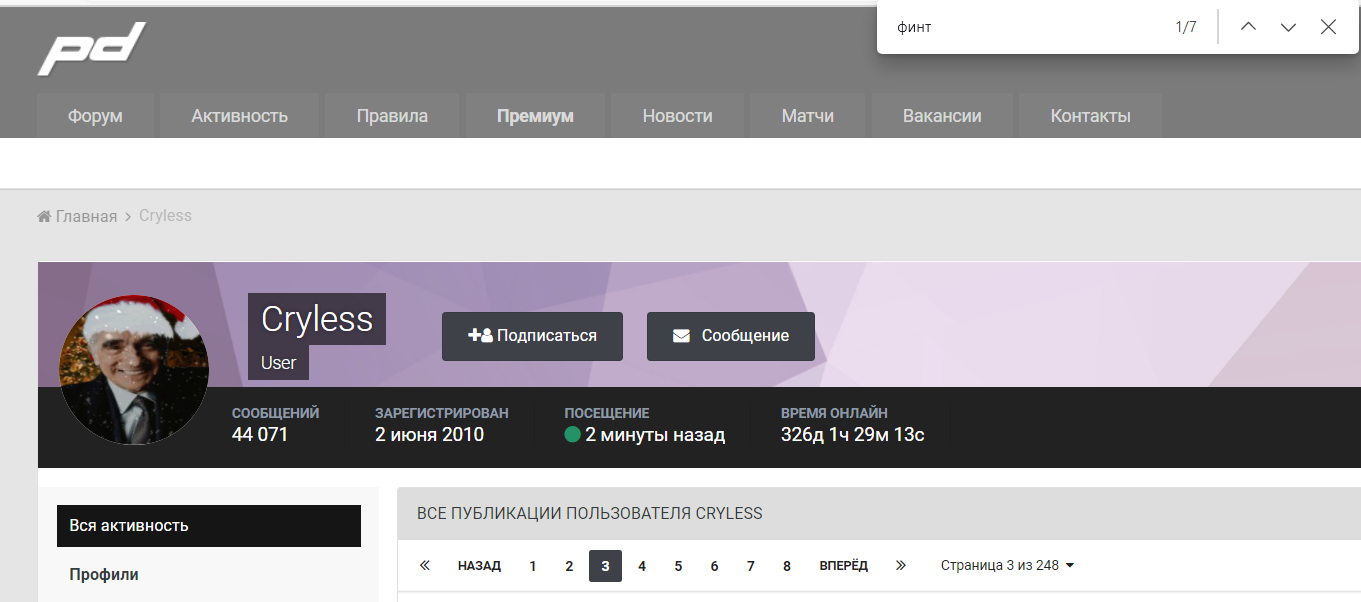Viewport: 1361px width, 602px height.
Task: Open the Страница 3 из 248 dropdown
Action: (x=1007, y=566)
